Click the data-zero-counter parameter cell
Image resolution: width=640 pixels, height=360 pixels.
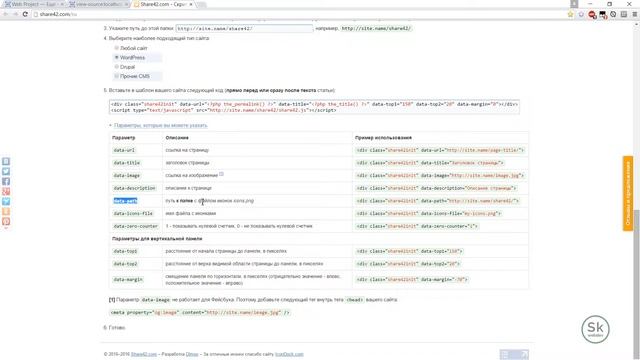click(x=136, y=226)
